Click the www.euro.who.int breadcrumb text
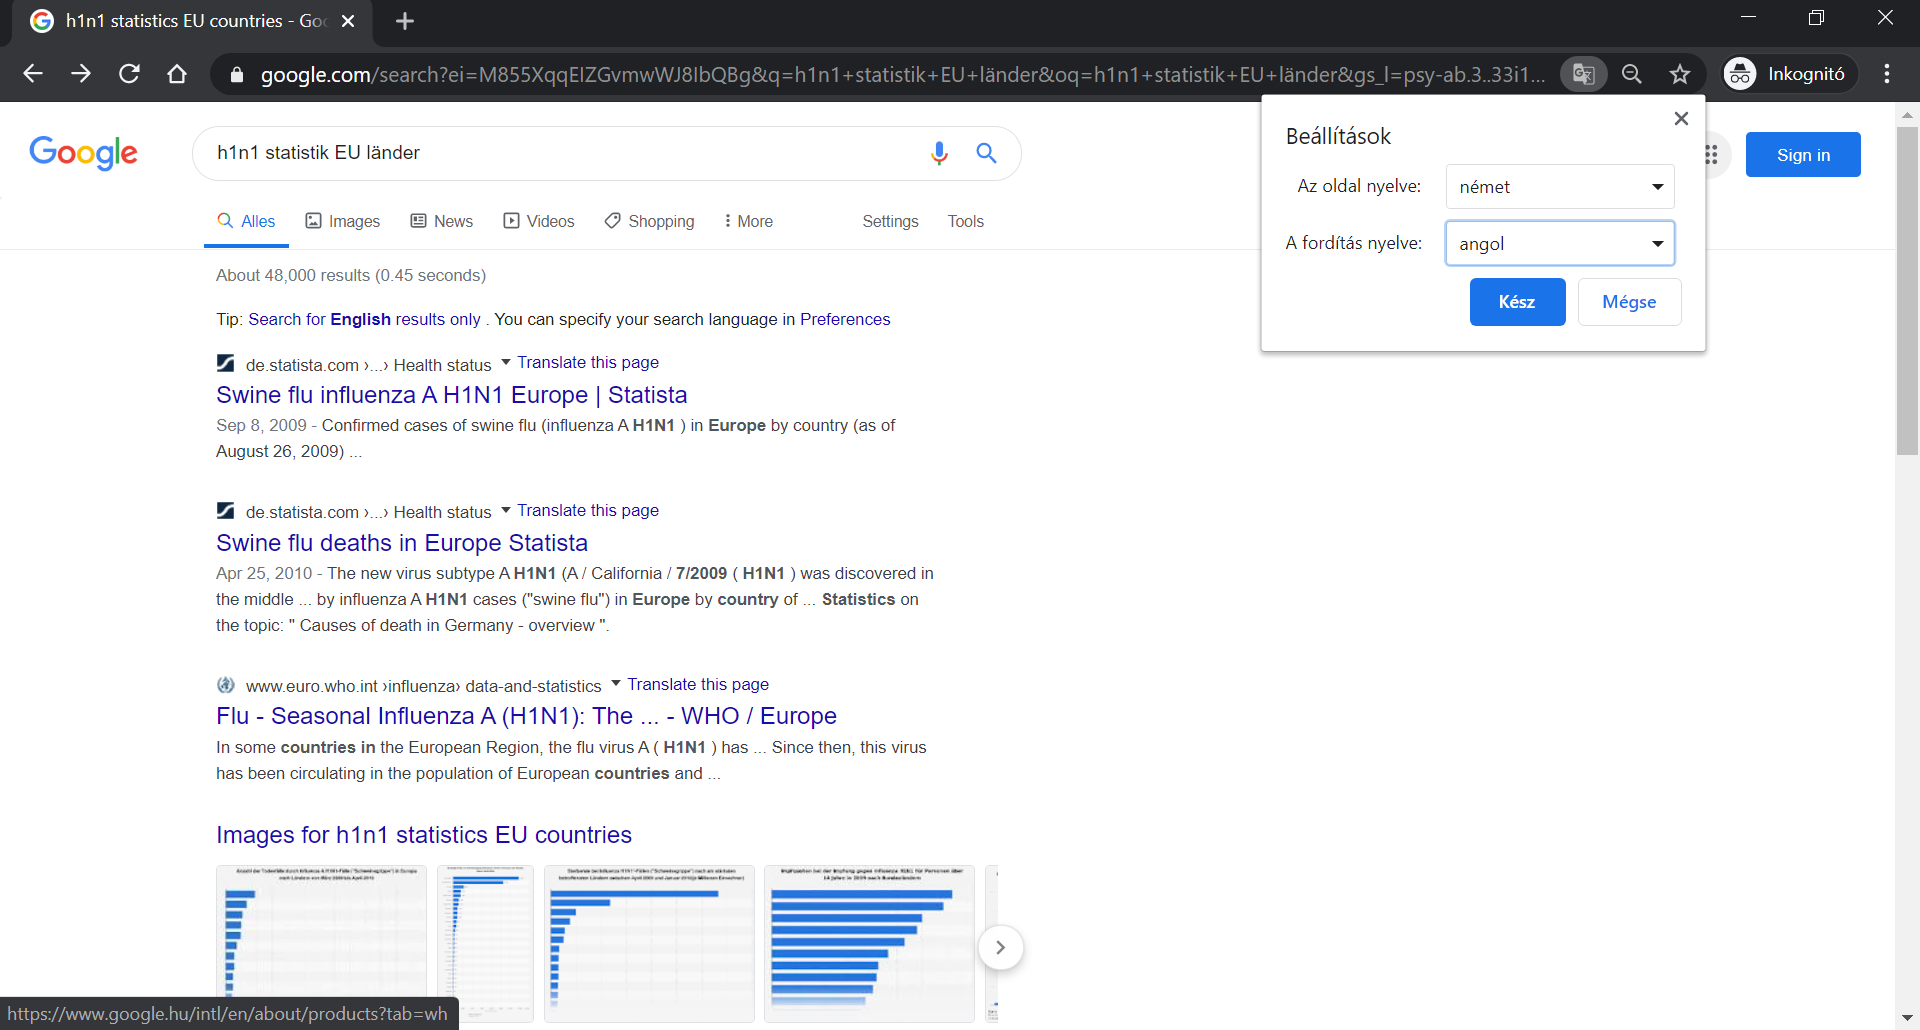This screenshot has width=1920, height=1030. pyautogui.click(x=423, y=686)
